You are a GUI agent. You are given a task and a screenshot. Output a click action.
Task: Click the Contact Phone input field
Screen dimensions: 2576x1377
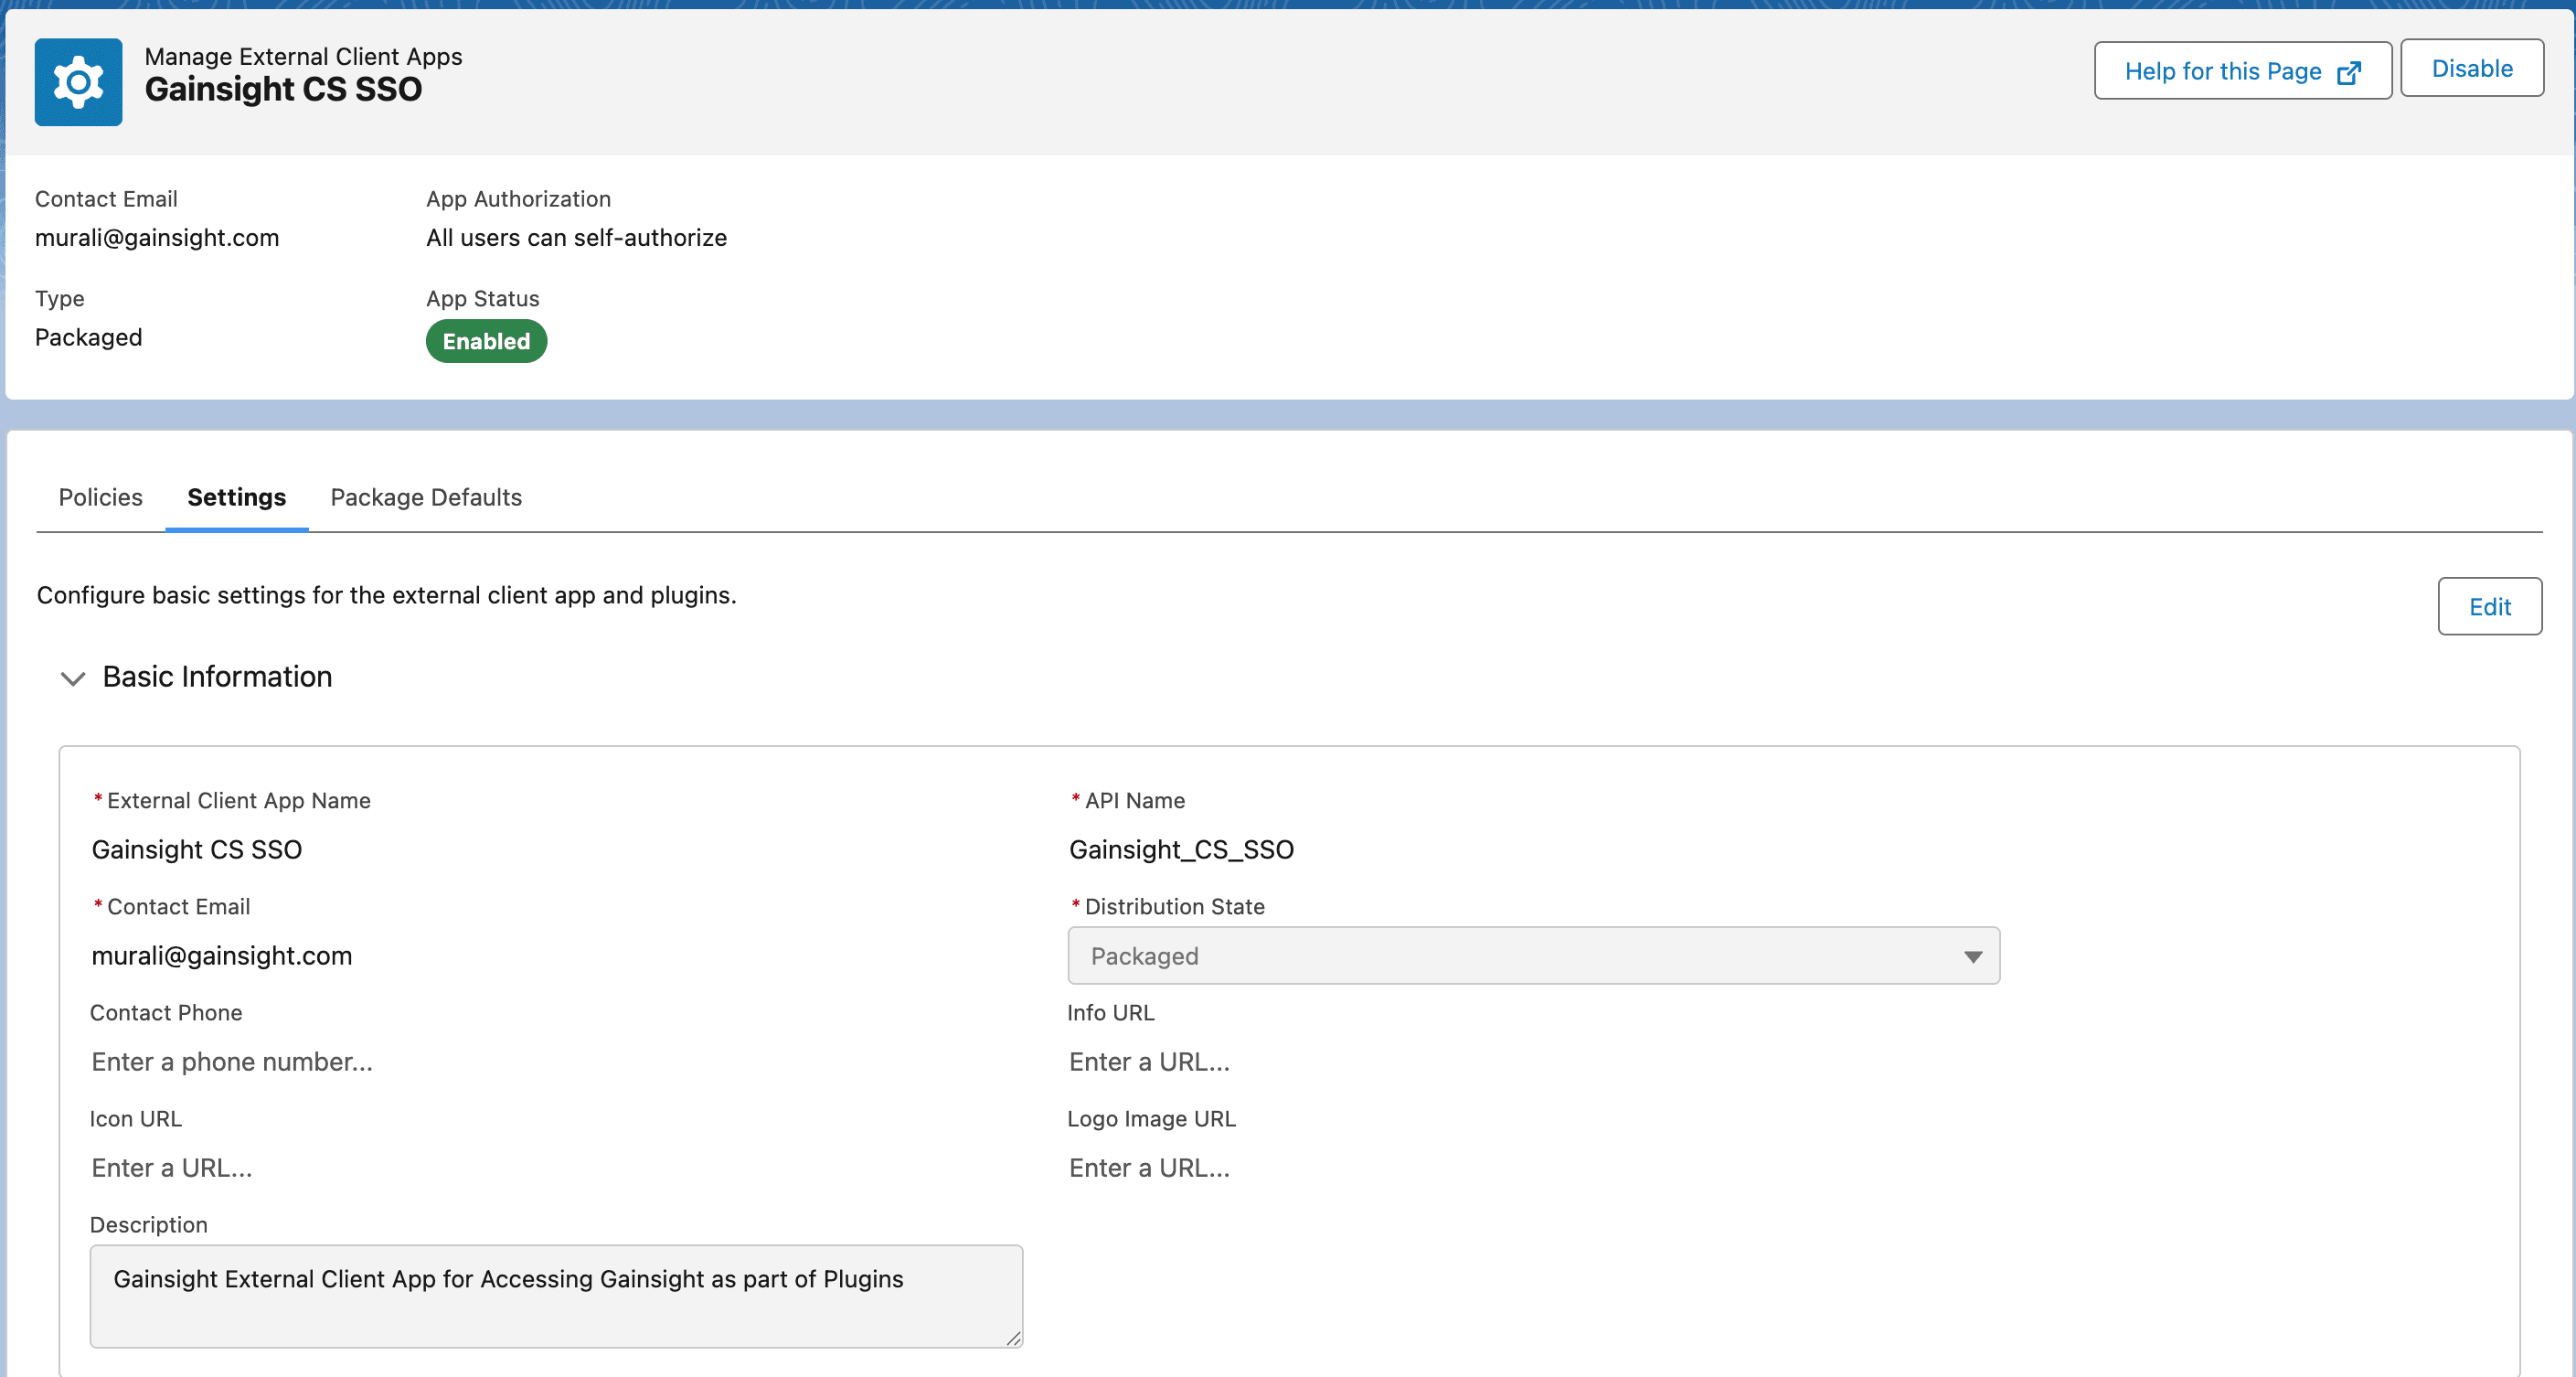click(556, 1062)
